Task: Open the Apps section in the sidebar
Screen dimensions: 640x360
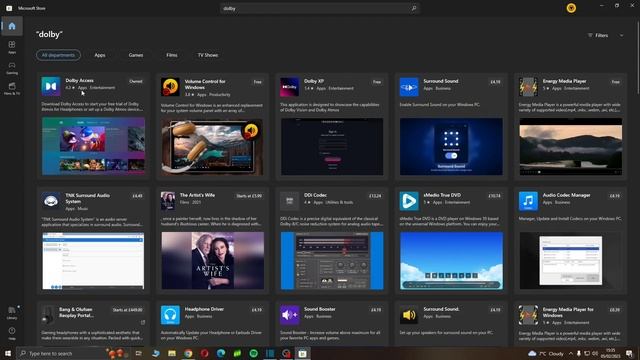Action: (12, 47)
